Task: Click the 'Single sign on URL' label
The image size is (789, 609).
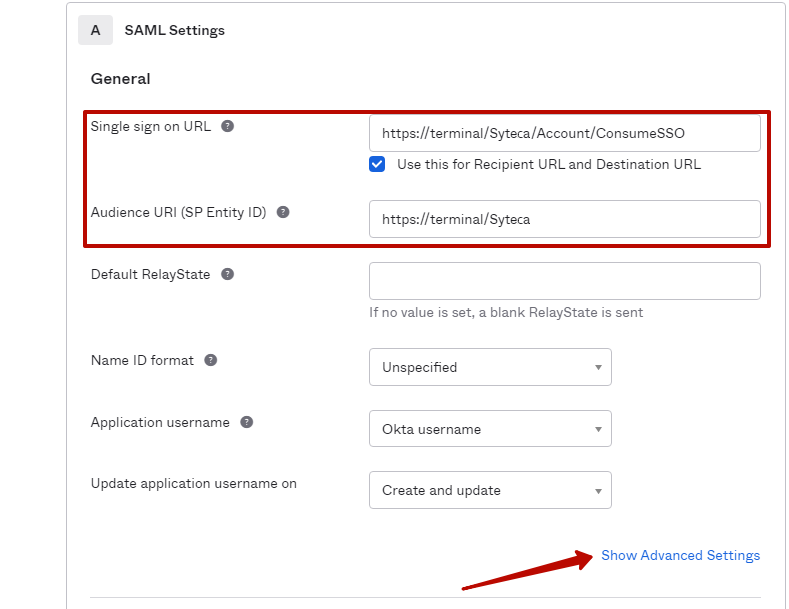Action: click(151, 126)
